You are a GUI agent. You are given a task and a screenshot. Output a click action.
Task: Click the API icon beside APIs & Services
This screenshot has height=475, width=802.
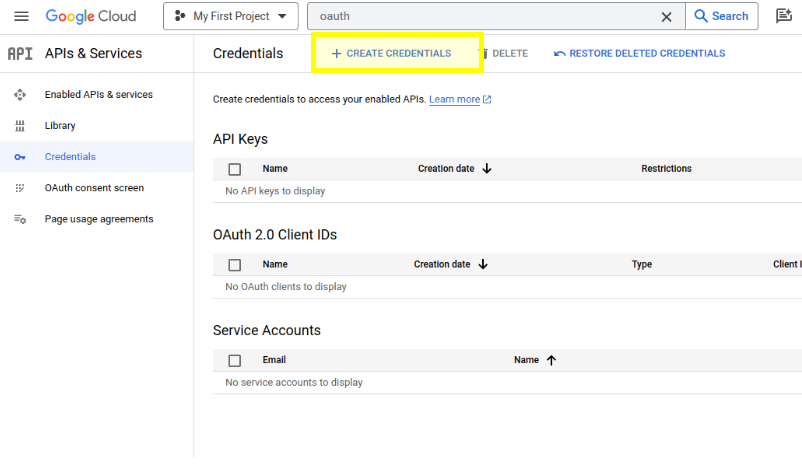tap(20, 54)
